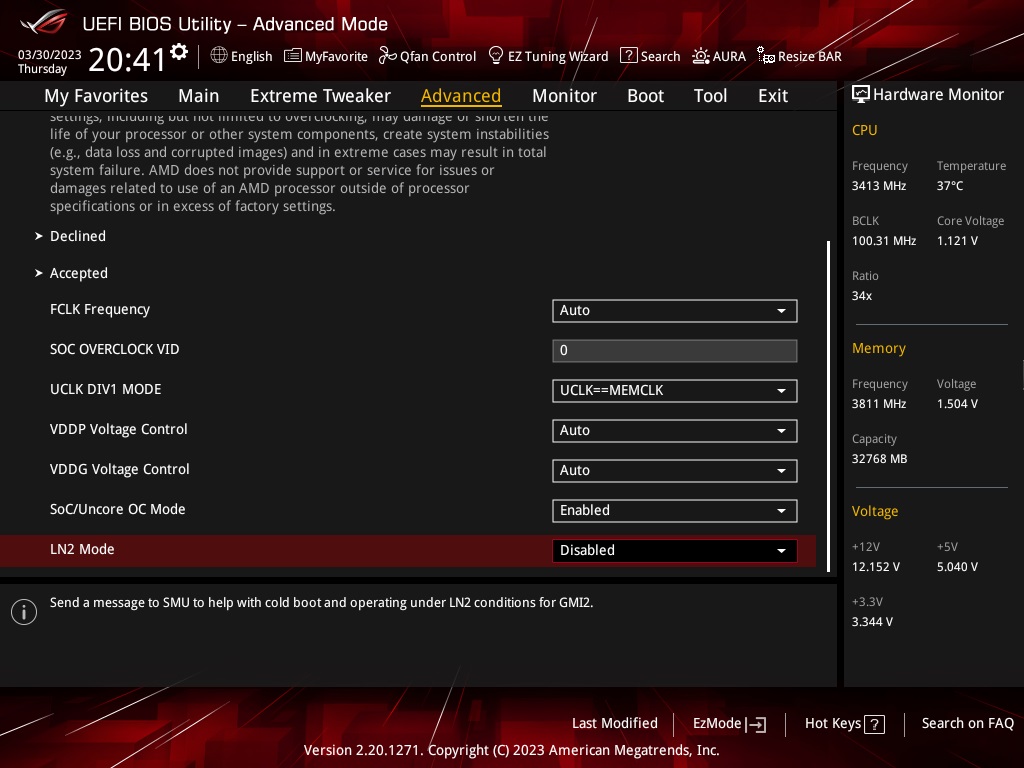Click the EzMode button label
The height and width of the screenshot is (768, 1024).
pyautogui.click(x=716, y=723)
